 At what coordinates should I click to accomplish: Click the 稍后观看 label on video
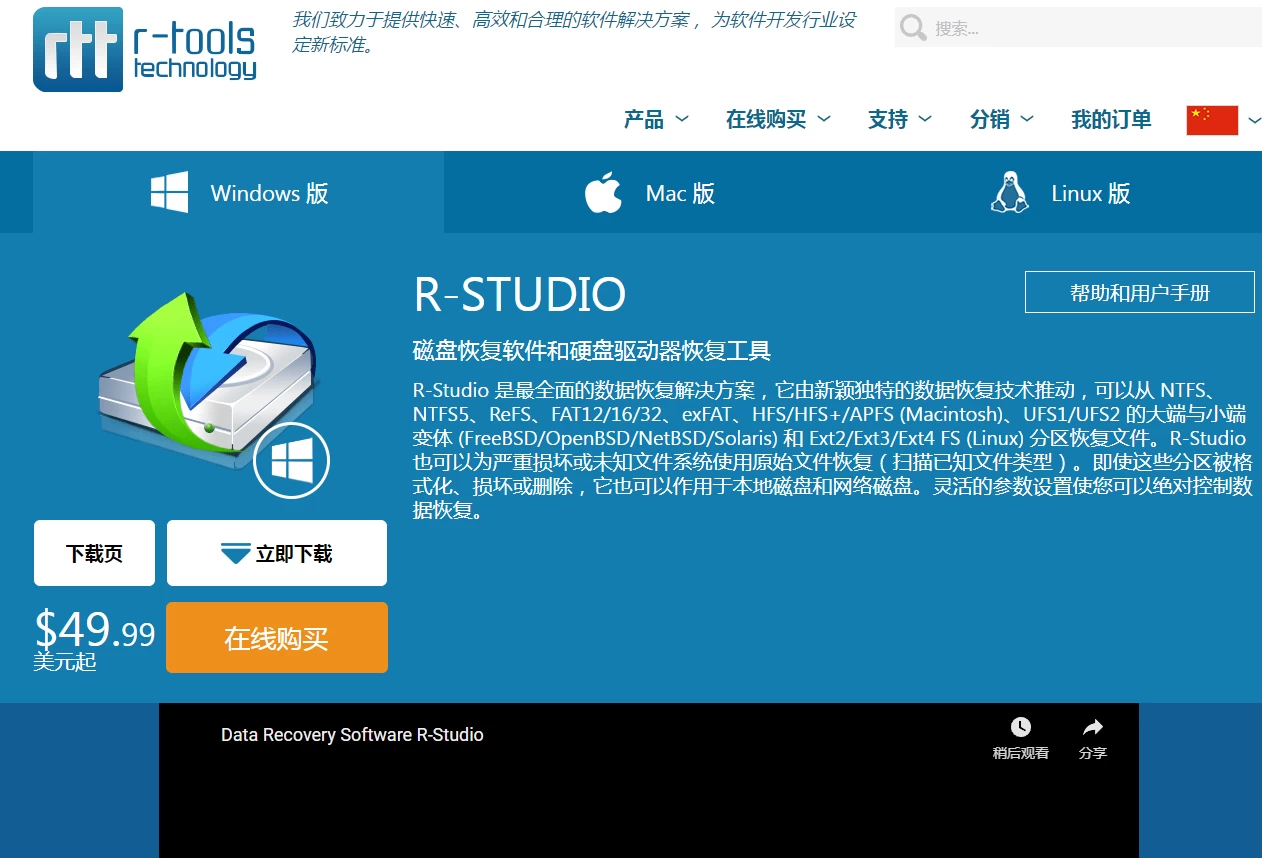[x=1021, y=753]
